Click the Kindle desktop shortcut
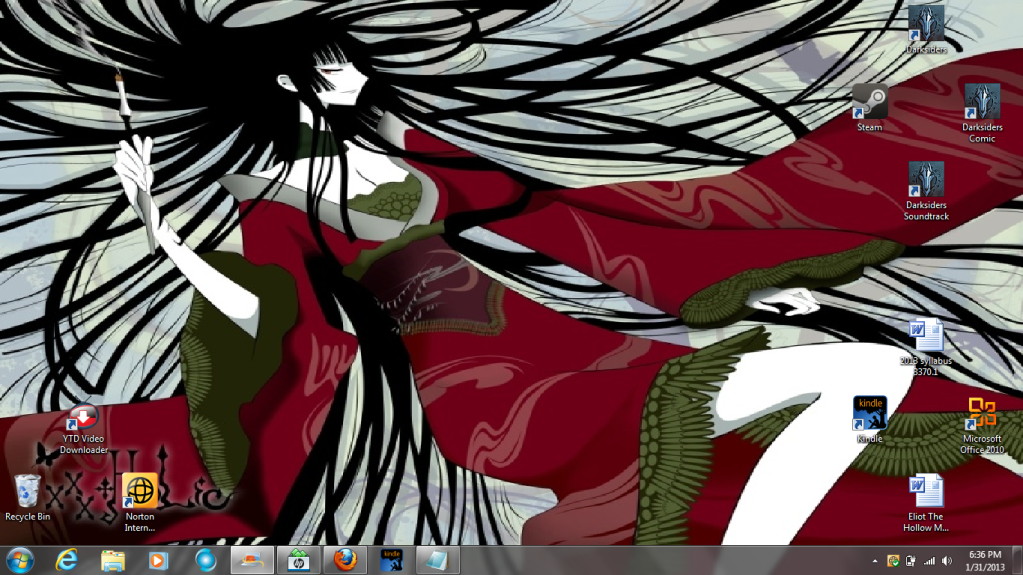1023x575 pixels. pyautogui.click(x=869, y=414)
